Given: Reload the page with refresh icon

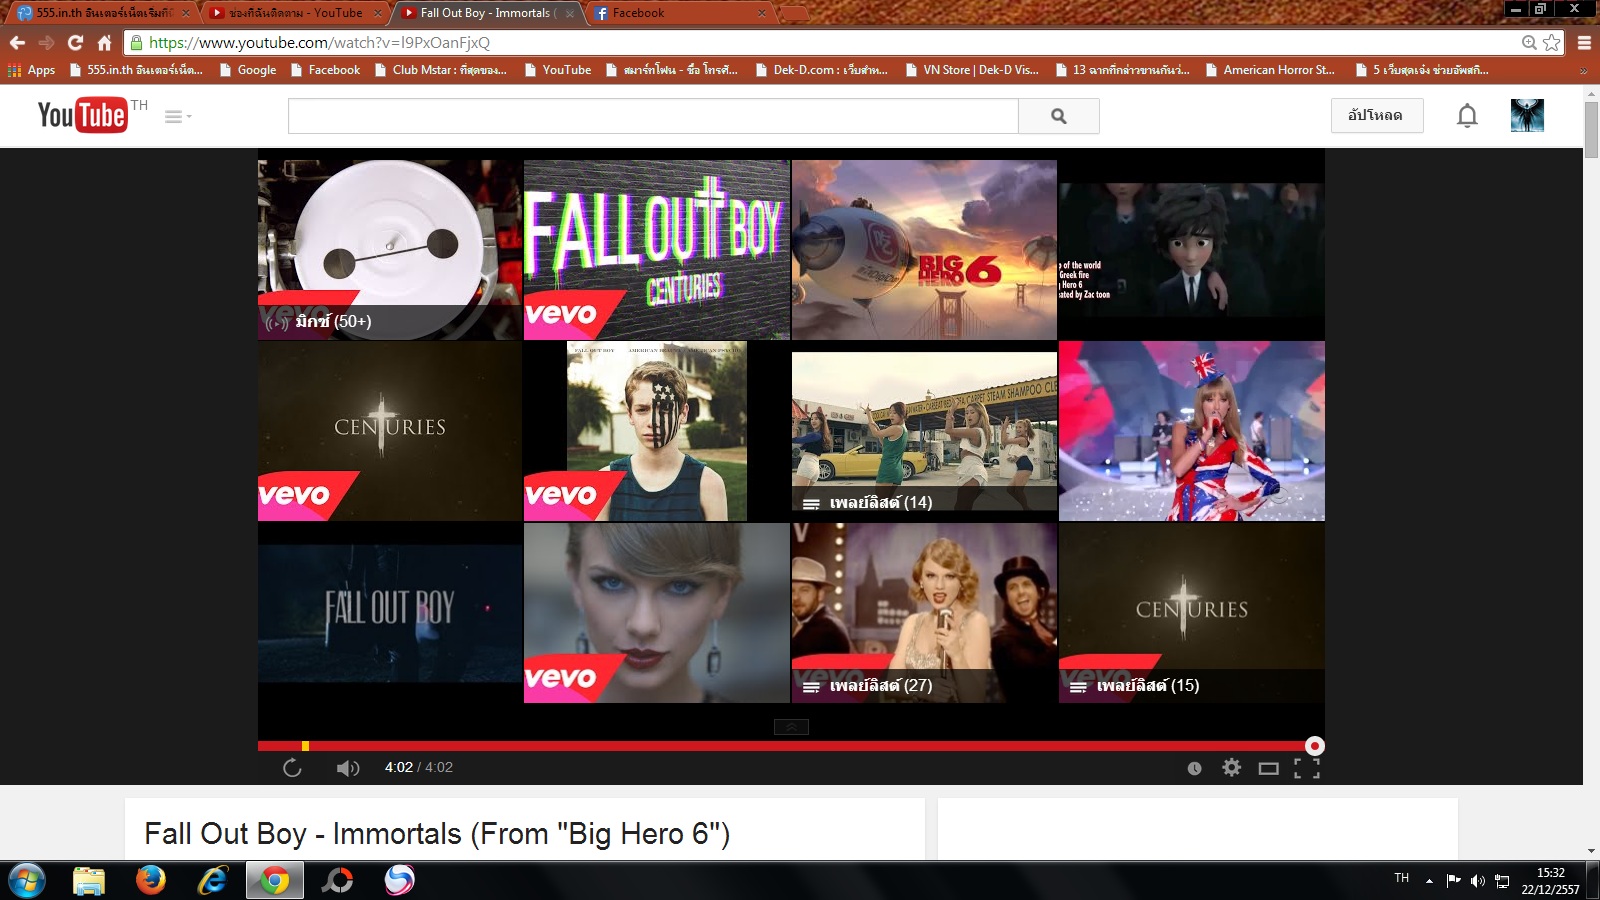Looking at the screenshot, I should [x=75, y=43].
